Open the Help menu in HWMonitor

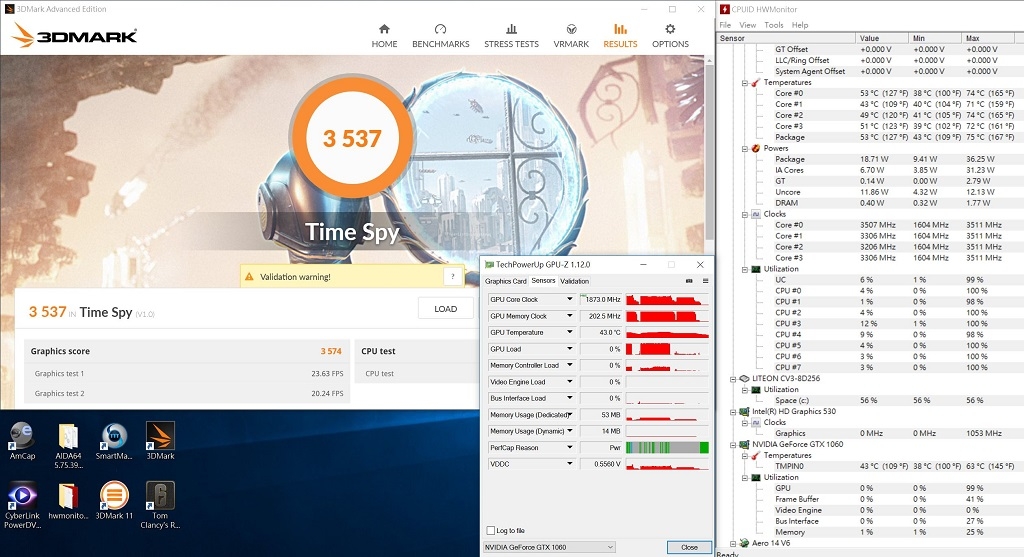click(800, 25)
